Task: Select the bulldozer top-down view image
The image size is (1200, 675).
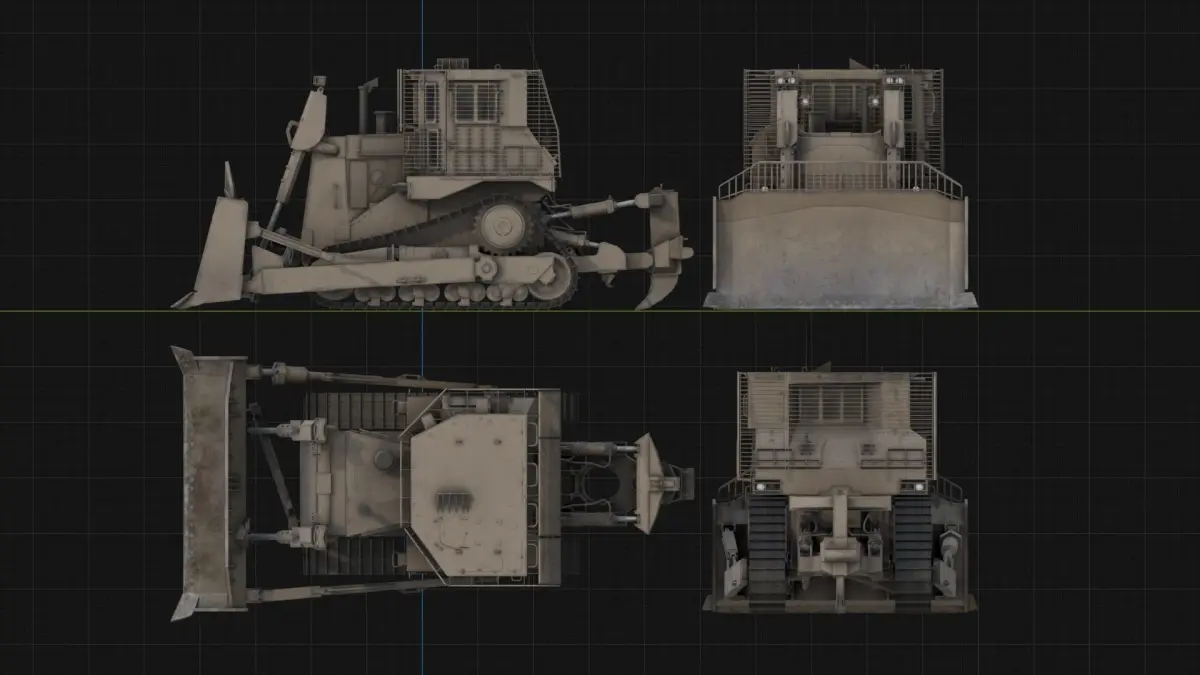Action: [x=432, y=483]
